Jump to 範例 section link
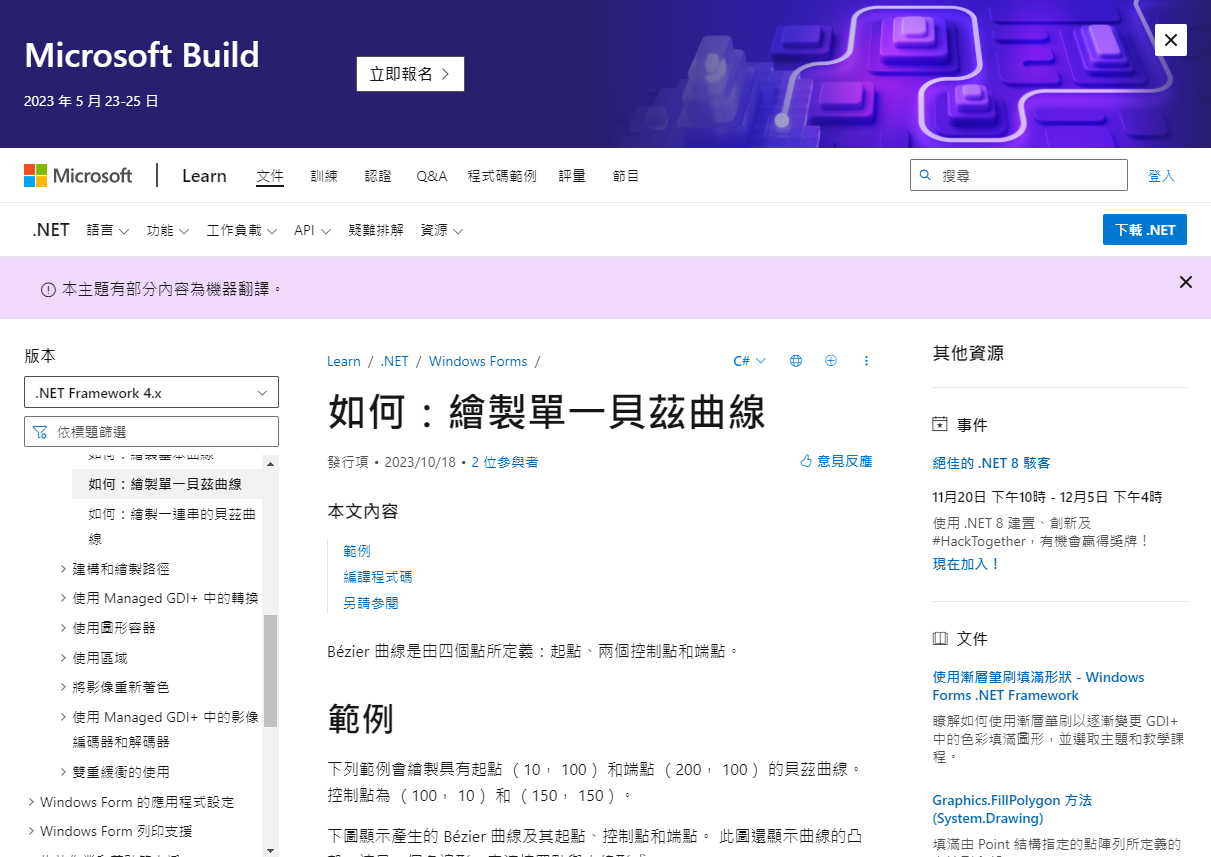This screenshot has width=1211, height=857. (357, 551)
